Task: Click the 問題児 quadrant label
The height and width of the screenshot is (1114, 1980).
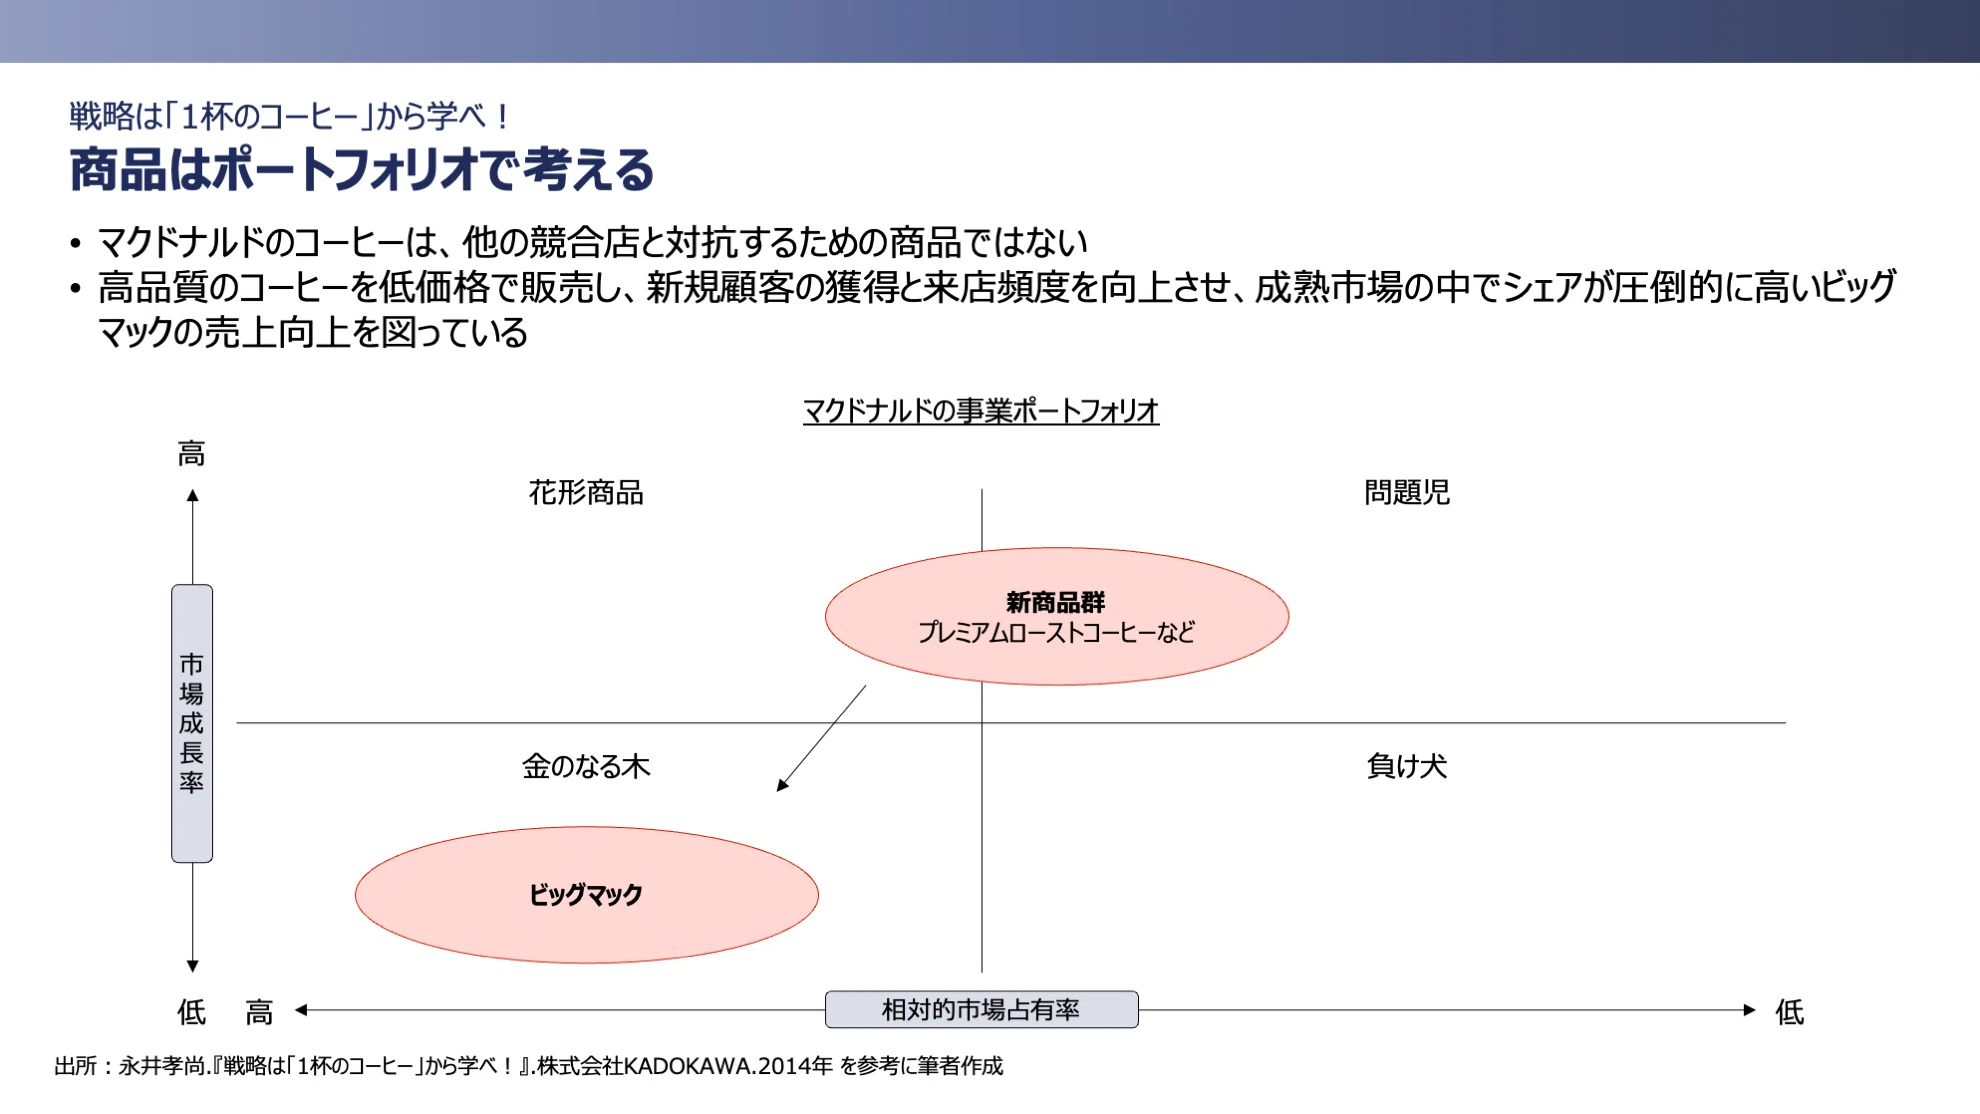Action: (x=1407, y=492)
